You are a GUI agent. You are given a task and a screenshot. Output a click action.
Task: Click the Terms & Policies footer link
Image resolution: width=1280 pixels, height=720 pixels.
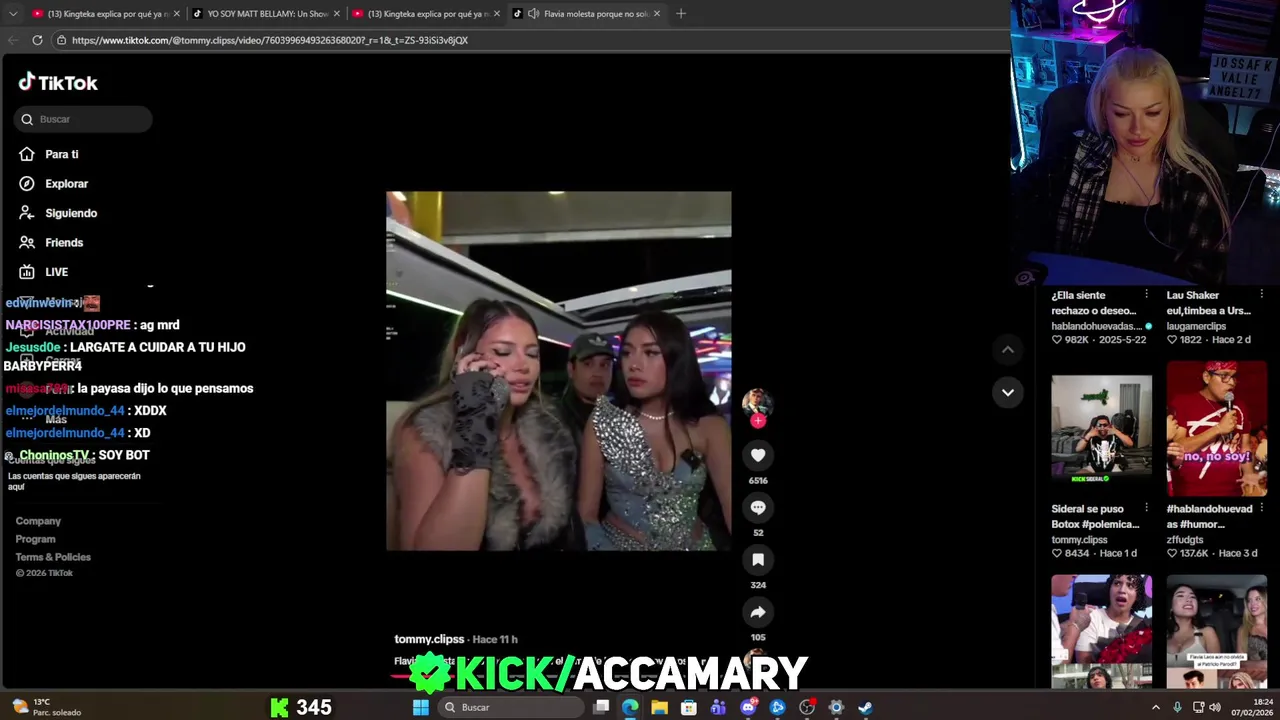click(53, 557)
